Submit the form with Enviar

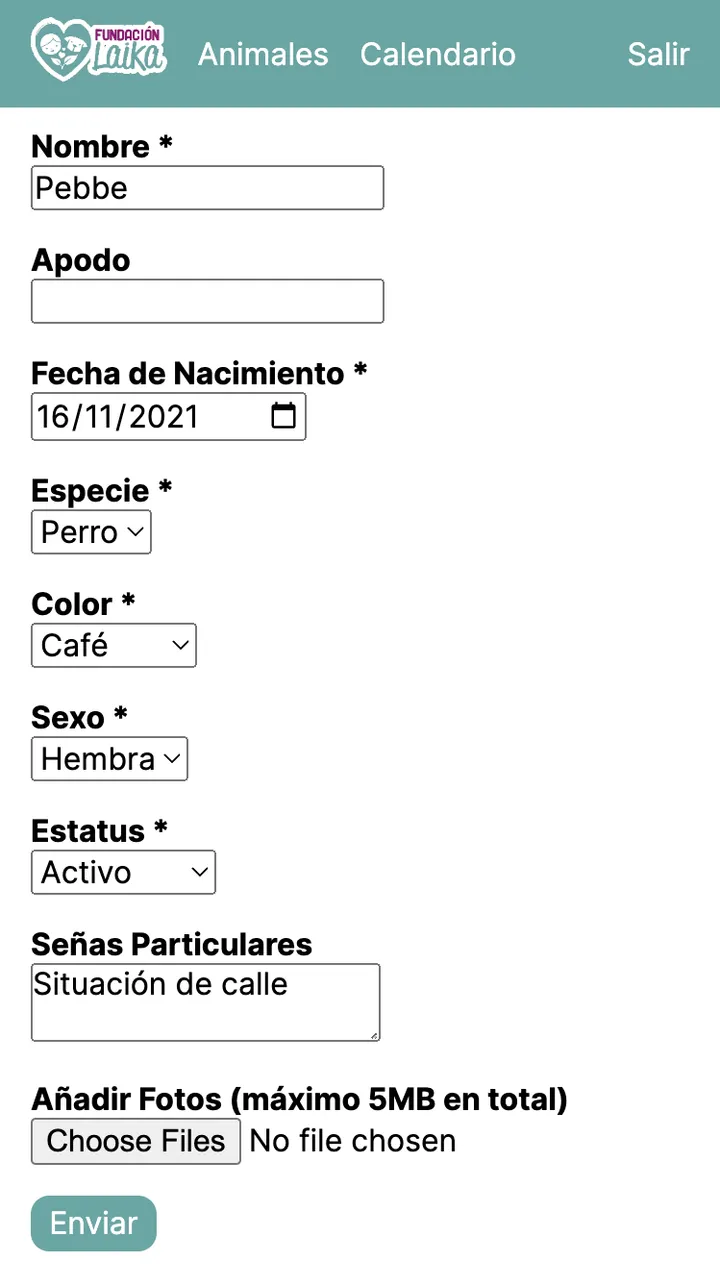pos(94,1223)
